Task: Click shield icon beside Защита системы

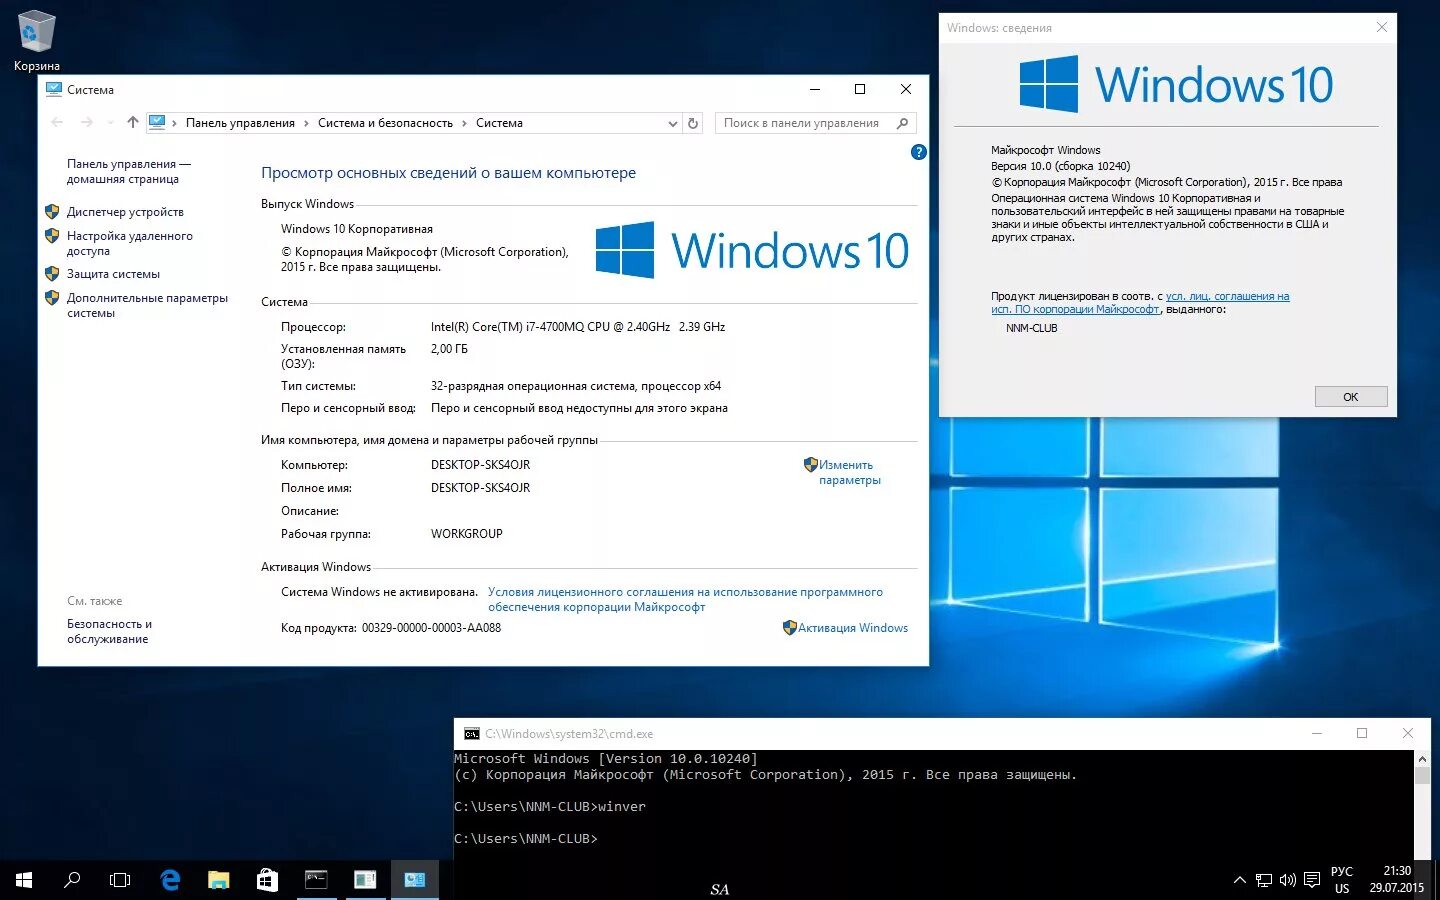Action: click(x=52, y=273)
